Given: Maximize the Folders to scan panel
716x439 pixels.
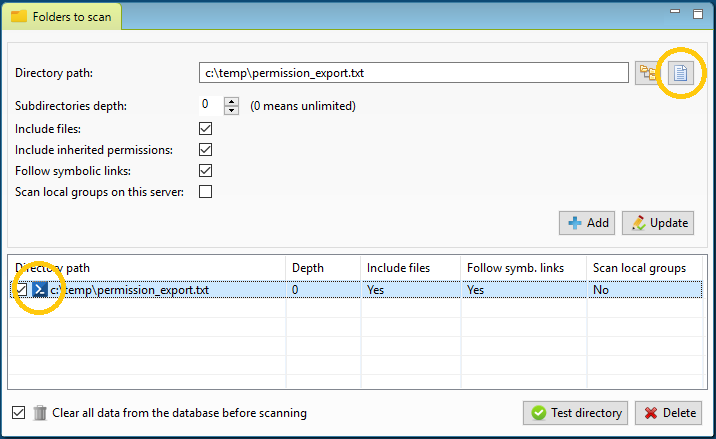Looking at the screenshot, I should (x=698, y=14).
